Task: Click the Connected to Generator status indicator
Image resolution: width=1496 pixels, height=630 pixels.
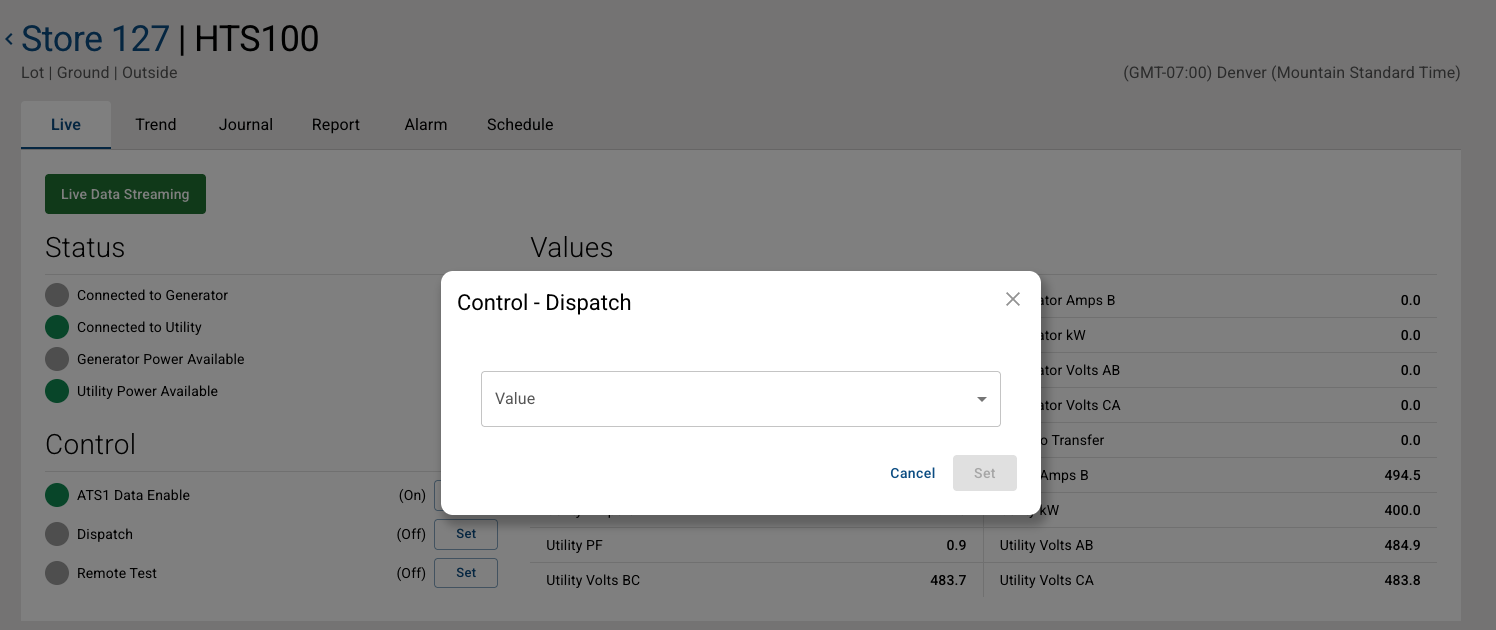Action: (x=57, y=295)
